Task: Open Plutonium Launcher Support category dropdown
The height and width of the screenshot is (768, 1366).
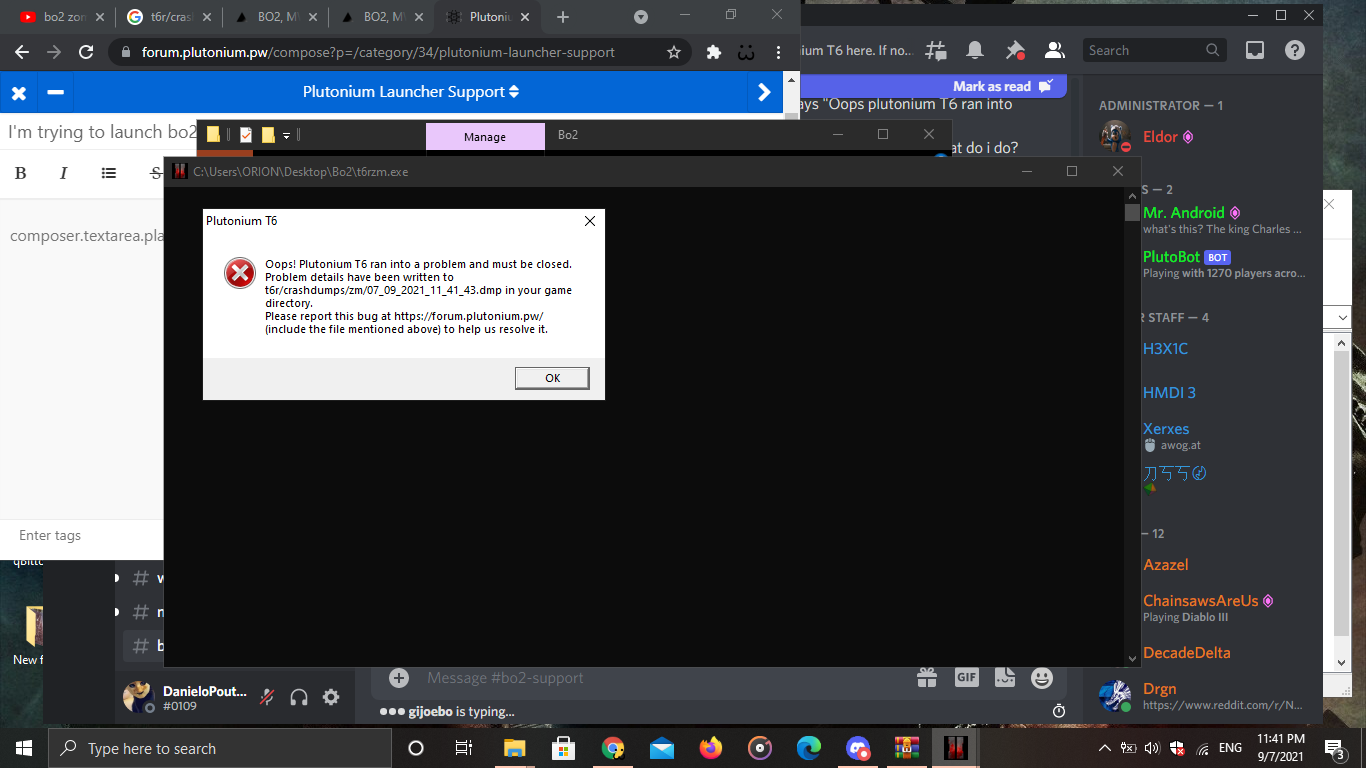Action: click(411, 92)
